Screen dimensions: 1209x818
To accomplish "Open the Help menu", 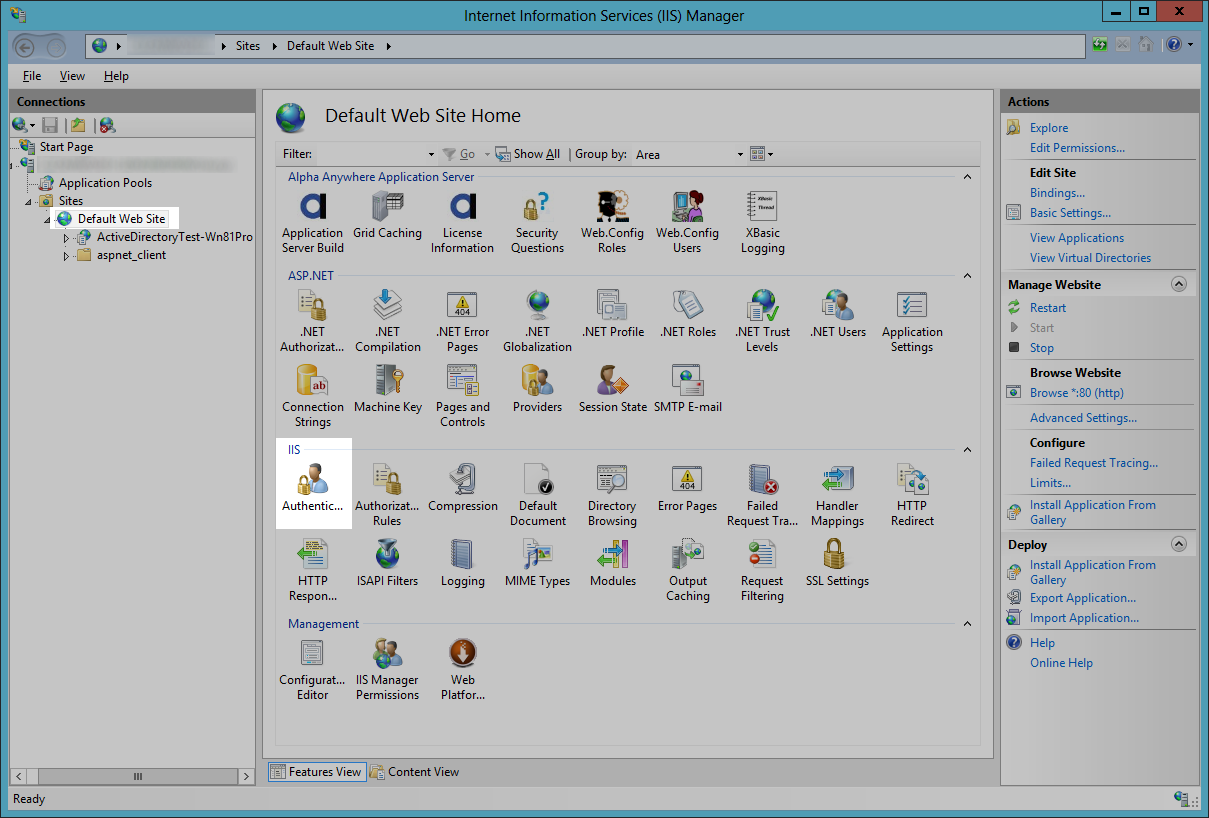I will pos(116,76).
